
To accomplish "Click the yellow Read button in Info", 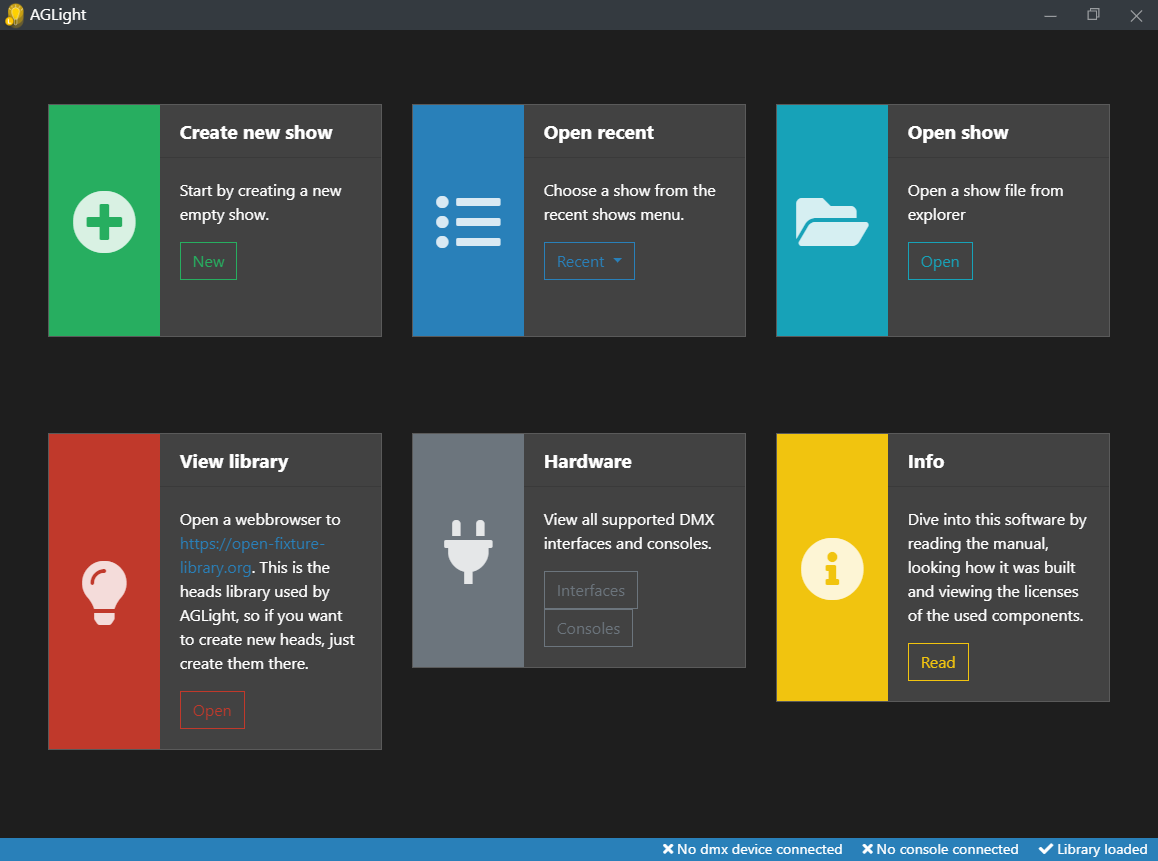I will [938, 662].
